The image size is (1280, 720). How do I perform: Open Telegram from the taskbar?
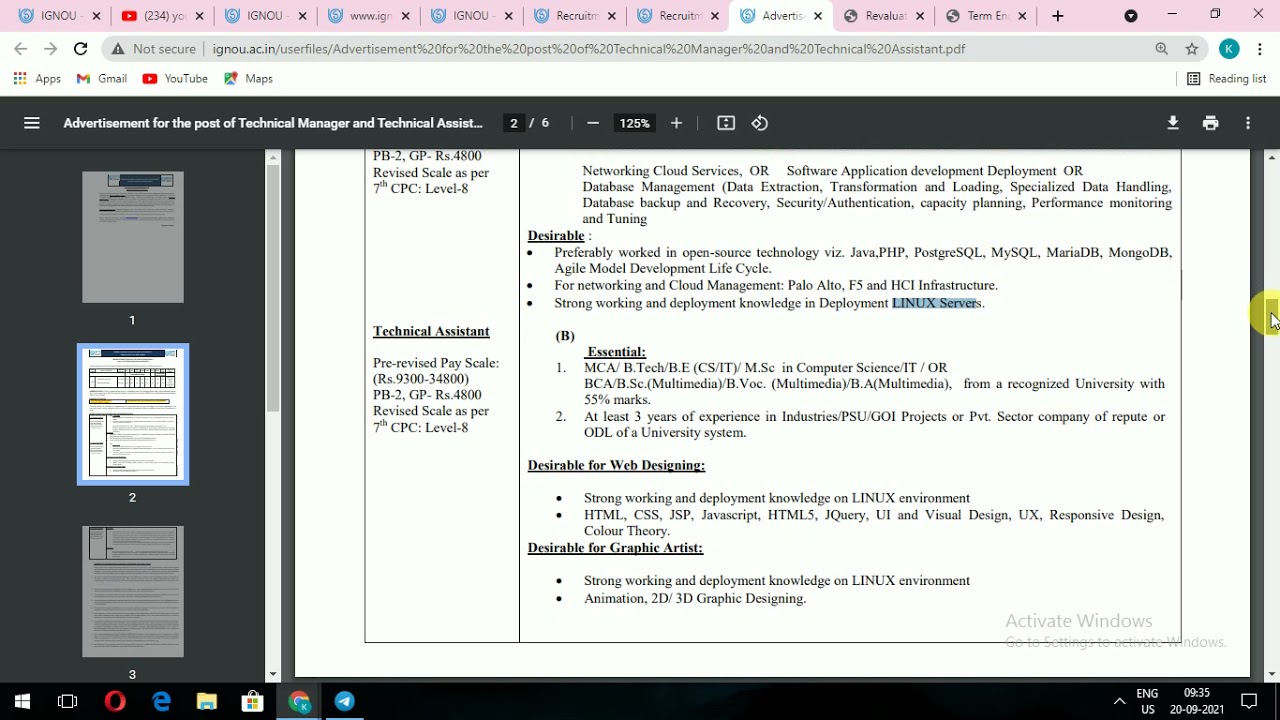tap(345, 701)
